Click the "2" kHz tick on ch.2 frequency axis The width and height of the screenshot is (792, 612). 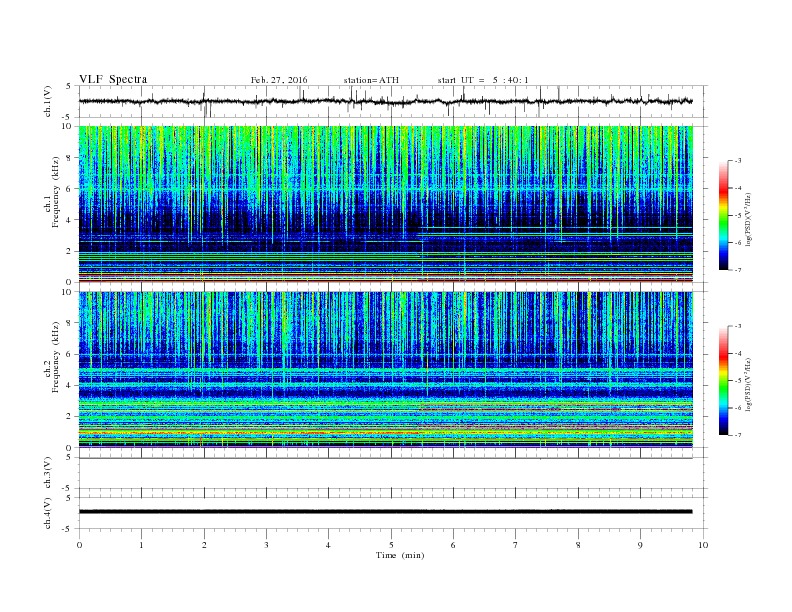70,416
